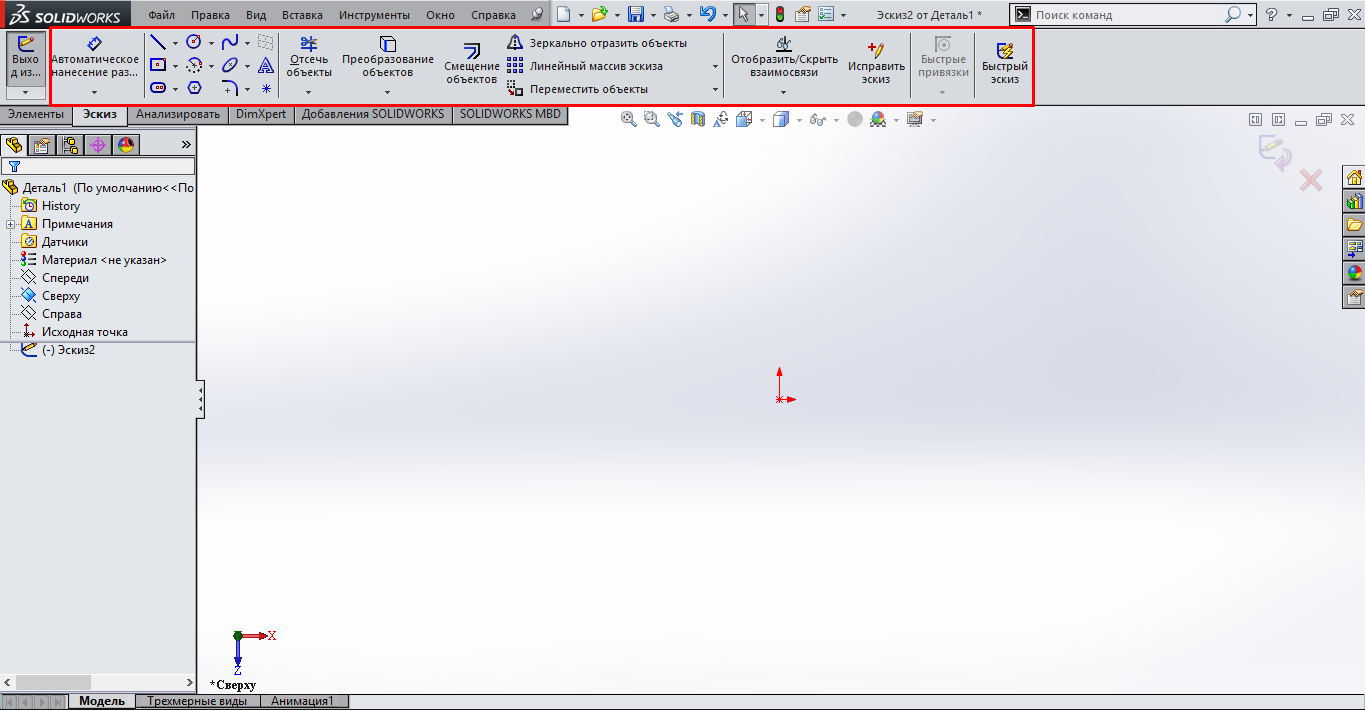Image resolution: width=1365 pixels, height=710 pixels.
Task: Select the Point sketch tool
Action: point(266,88)
